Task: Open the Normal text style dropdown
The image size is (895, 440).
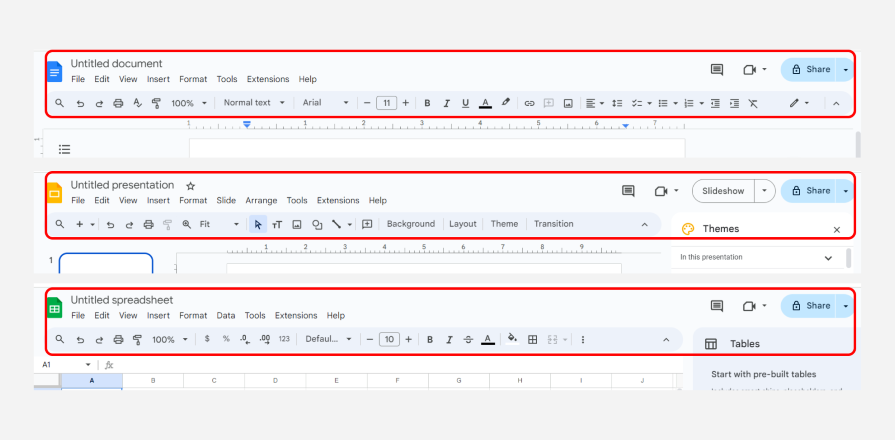Action: [x=253, y=103]
